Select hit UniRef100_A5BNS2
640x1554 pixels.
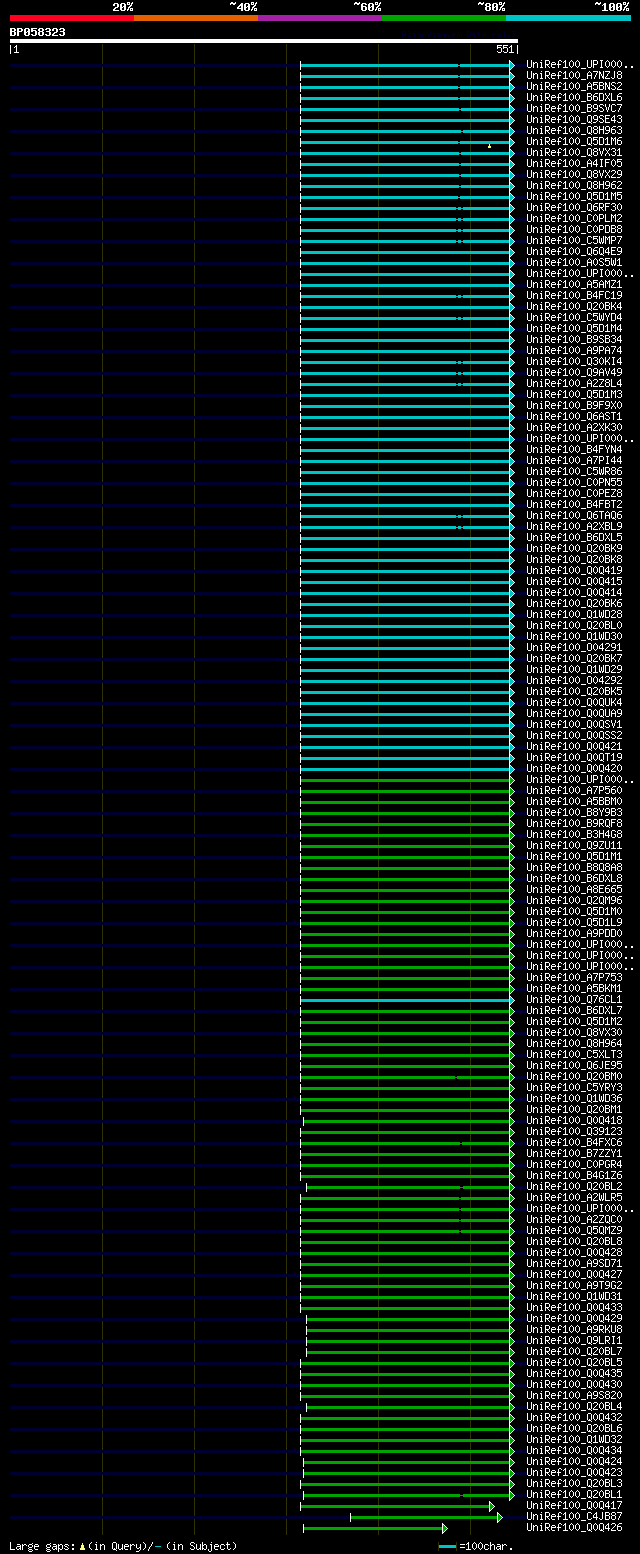[574, 86]
